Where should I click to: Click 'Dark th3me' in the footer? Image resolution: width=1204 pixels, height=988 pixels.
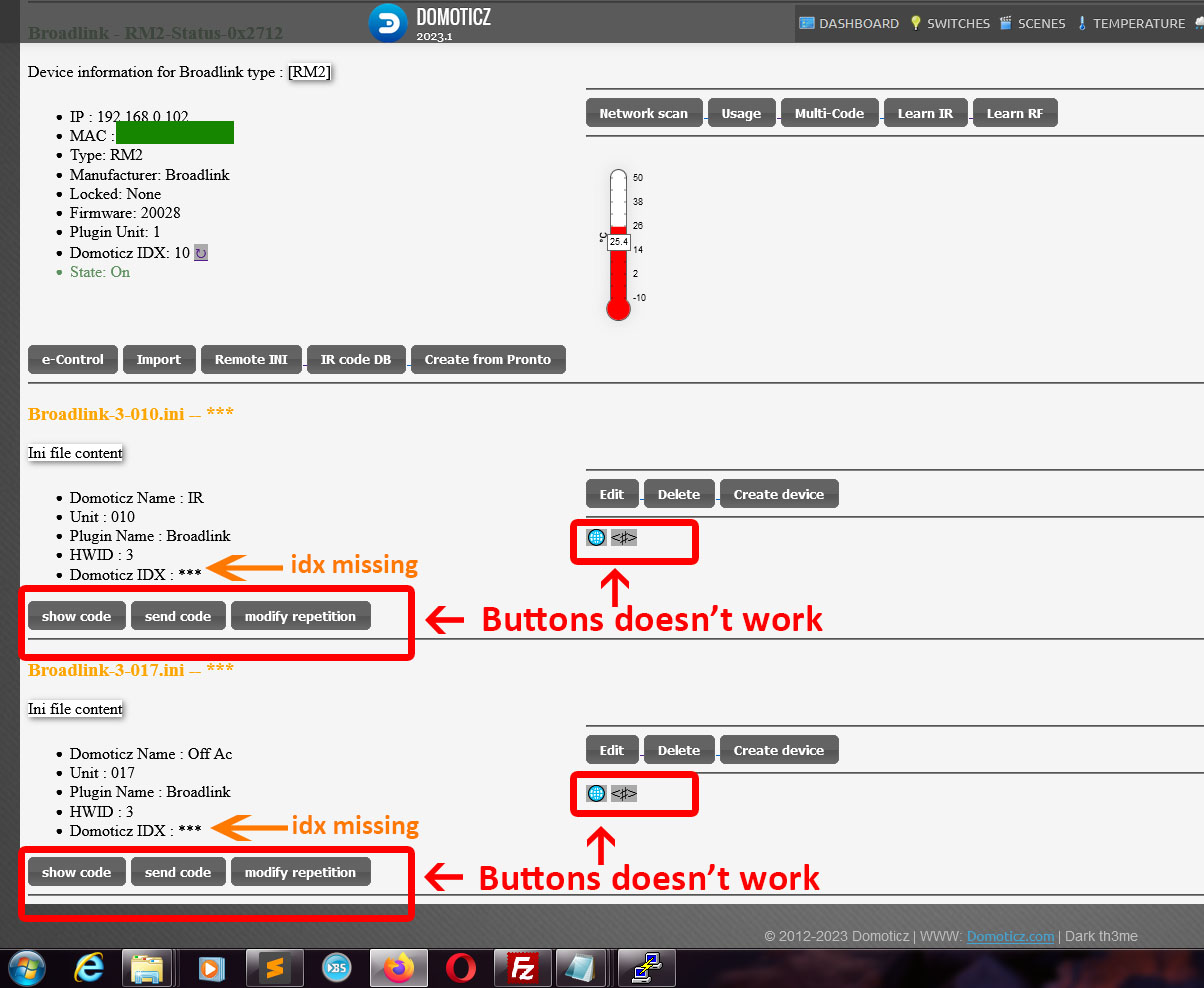pyautogui.click(x=1101, y=937)
